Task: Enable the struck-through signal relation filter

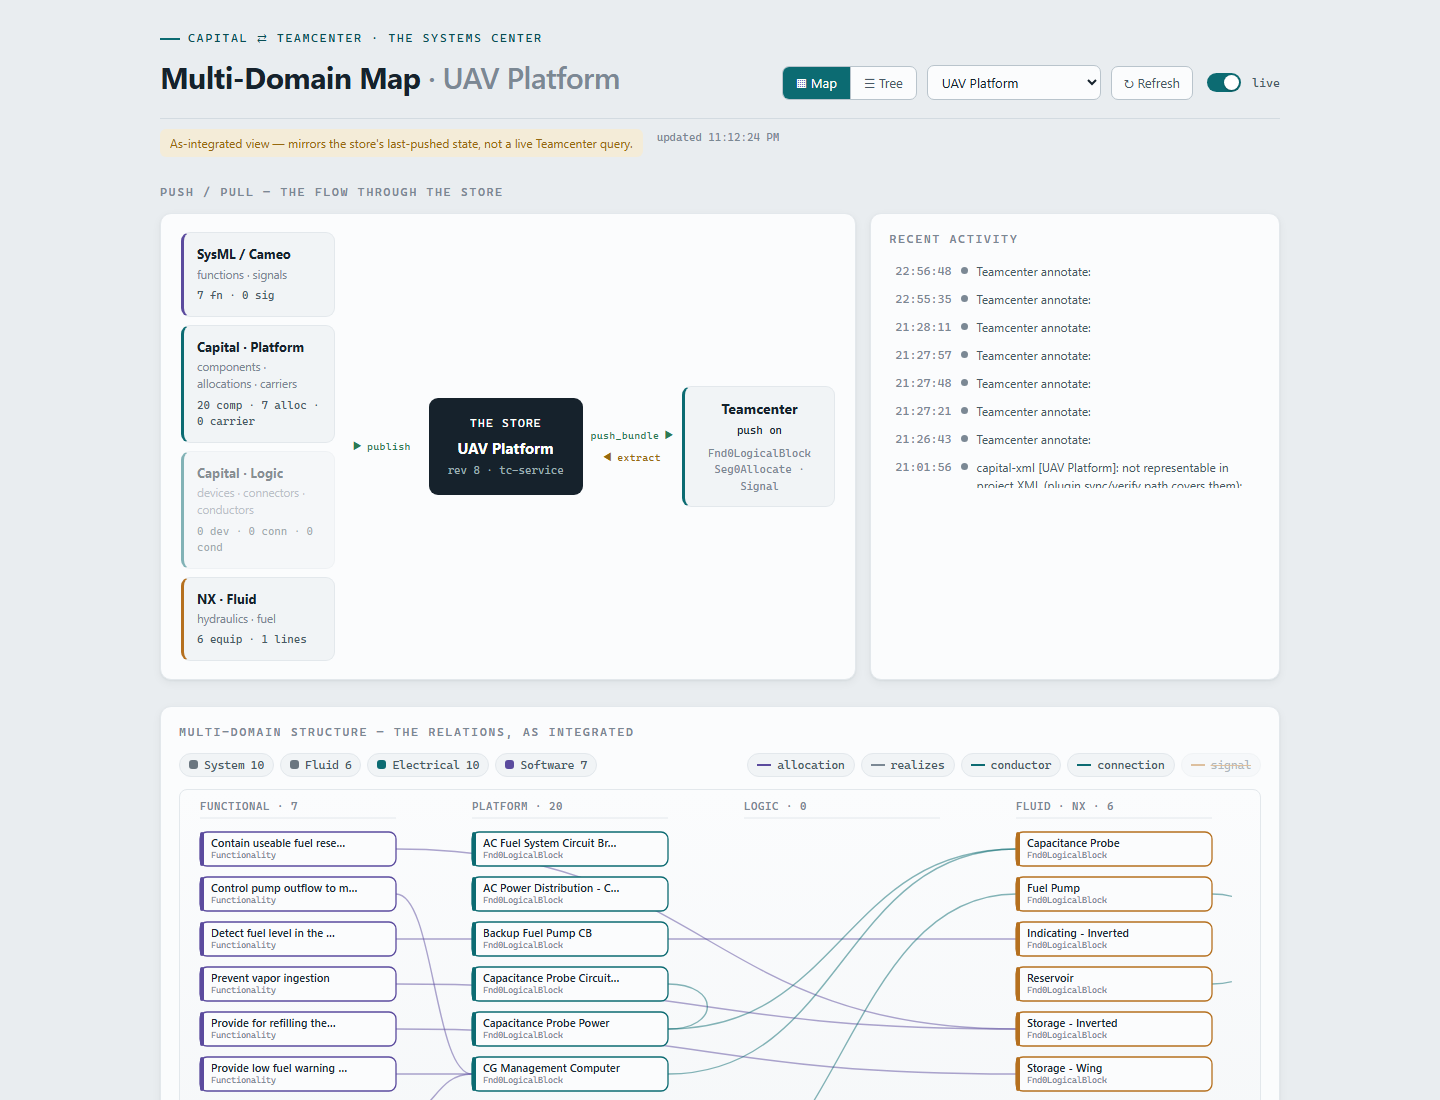Action: [1221, 765]
